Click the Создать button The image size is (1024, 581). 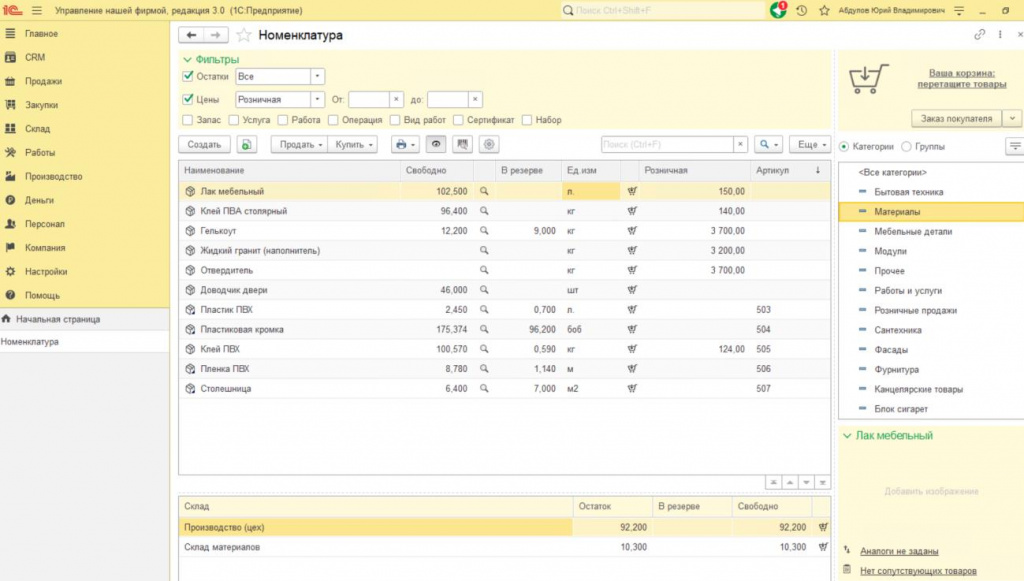click(204, 144)
